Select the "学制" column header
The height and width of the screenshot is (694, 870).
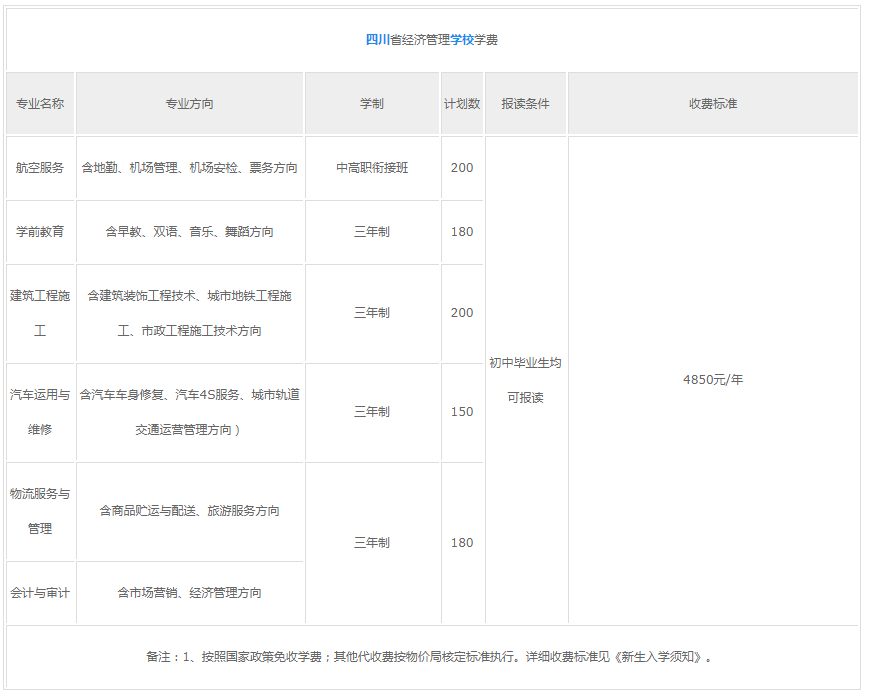click(x=372, y=104)
